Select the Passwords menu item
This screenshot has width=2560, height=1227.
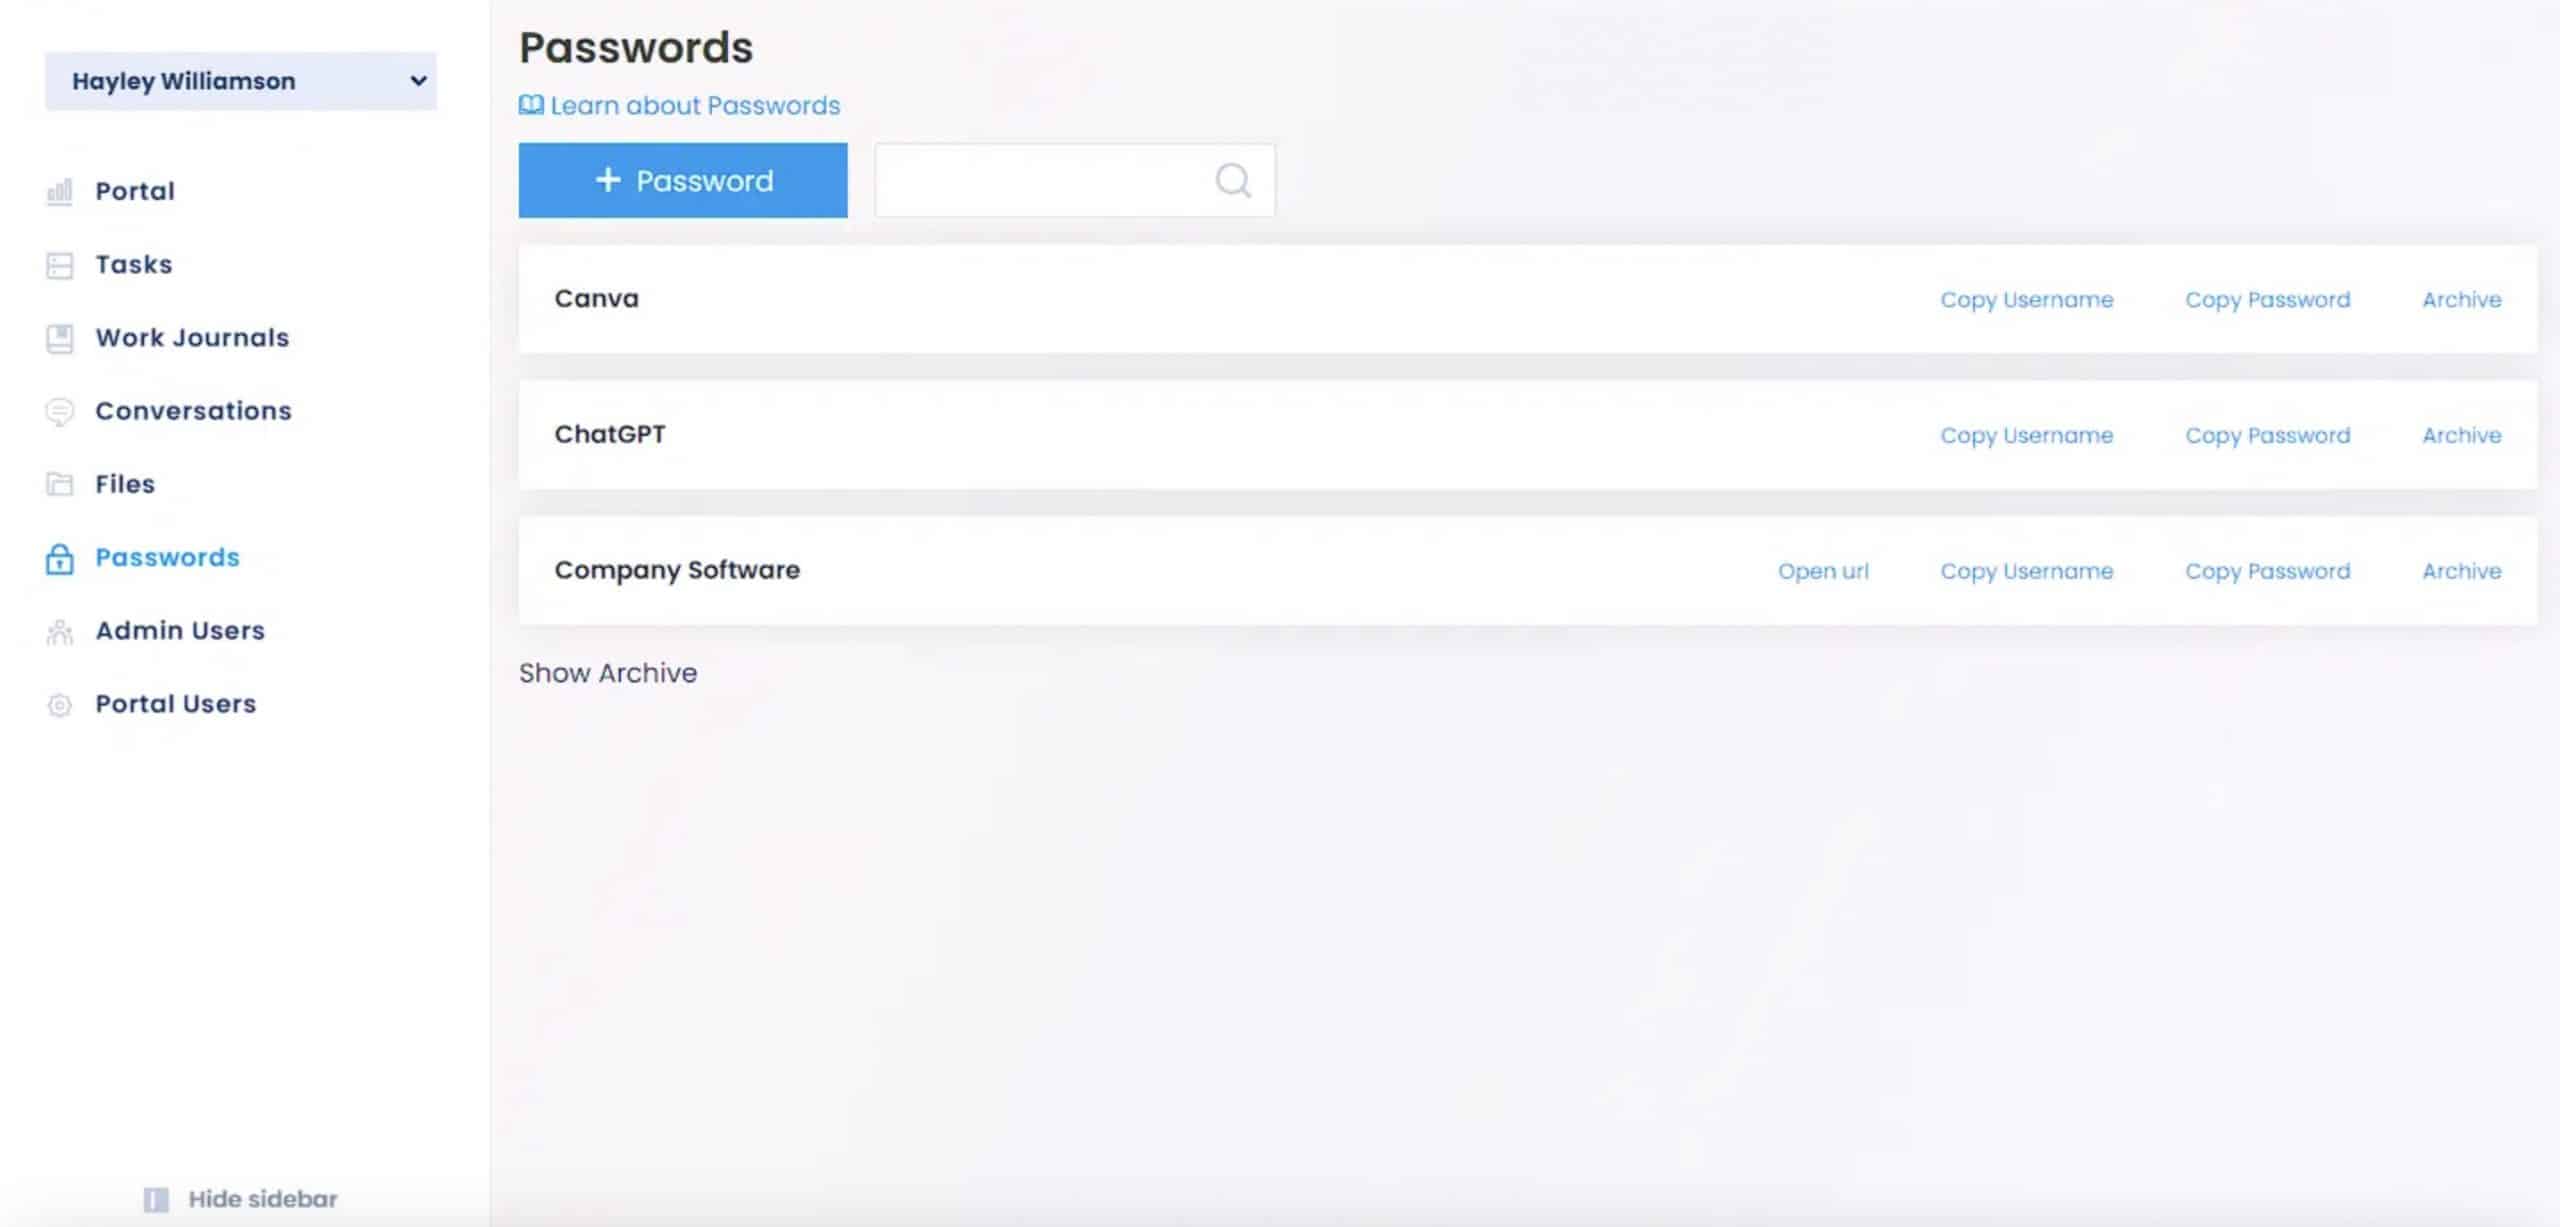(167, 556)
